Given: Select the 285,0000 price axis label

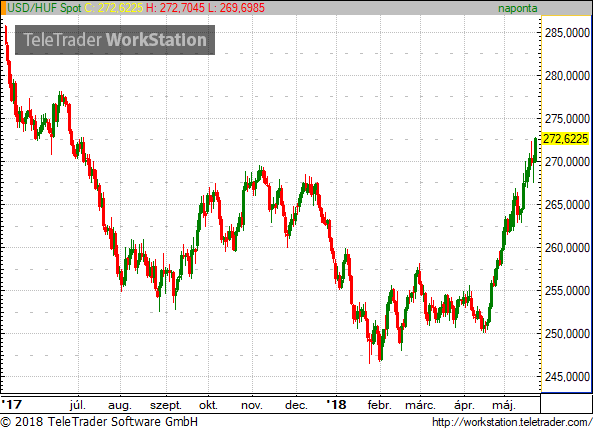Looking at the screenshot, I should 567,33.
